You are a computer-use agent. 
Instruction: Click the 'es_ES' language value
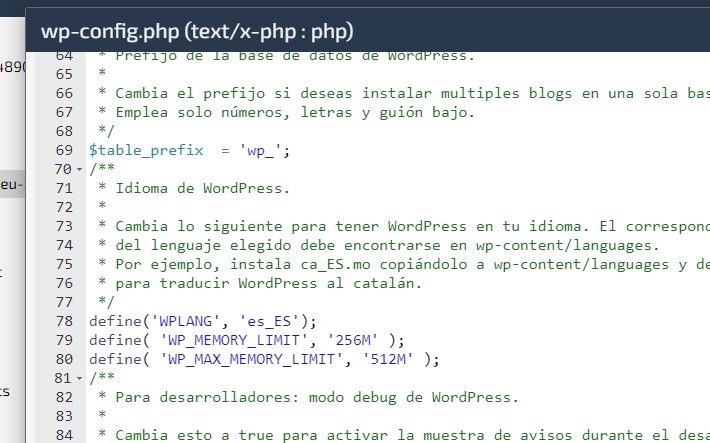(x=269, y=321)
